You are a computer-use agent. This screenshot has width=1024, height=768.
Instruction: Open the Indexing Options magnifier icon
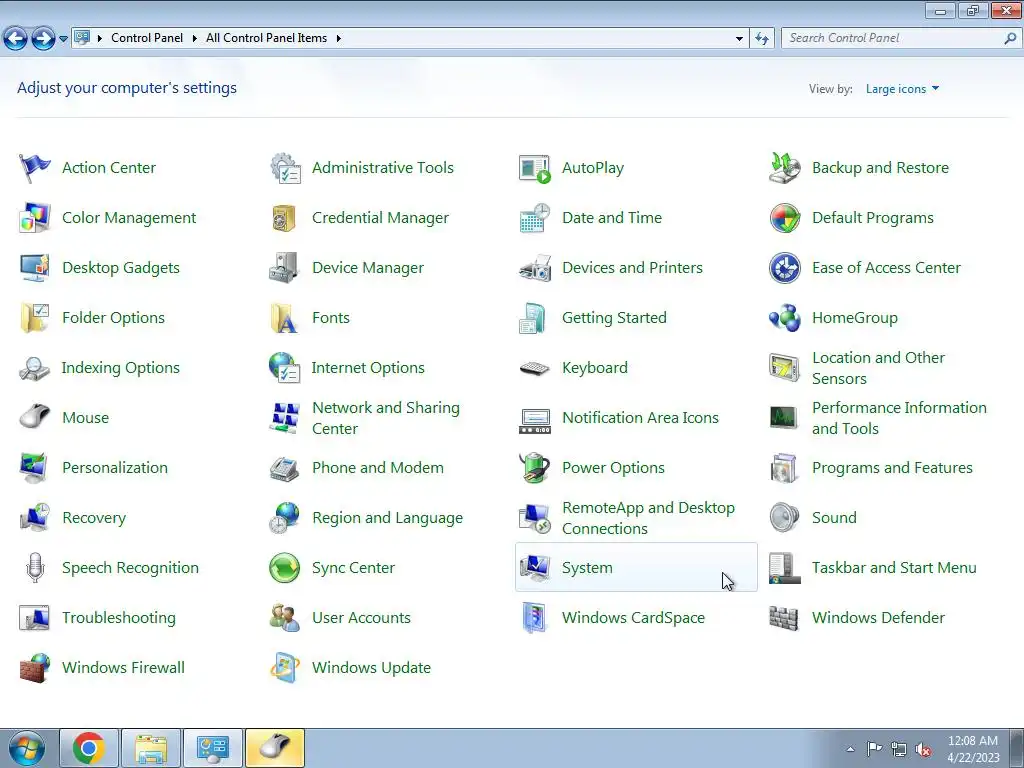[35, 368]
